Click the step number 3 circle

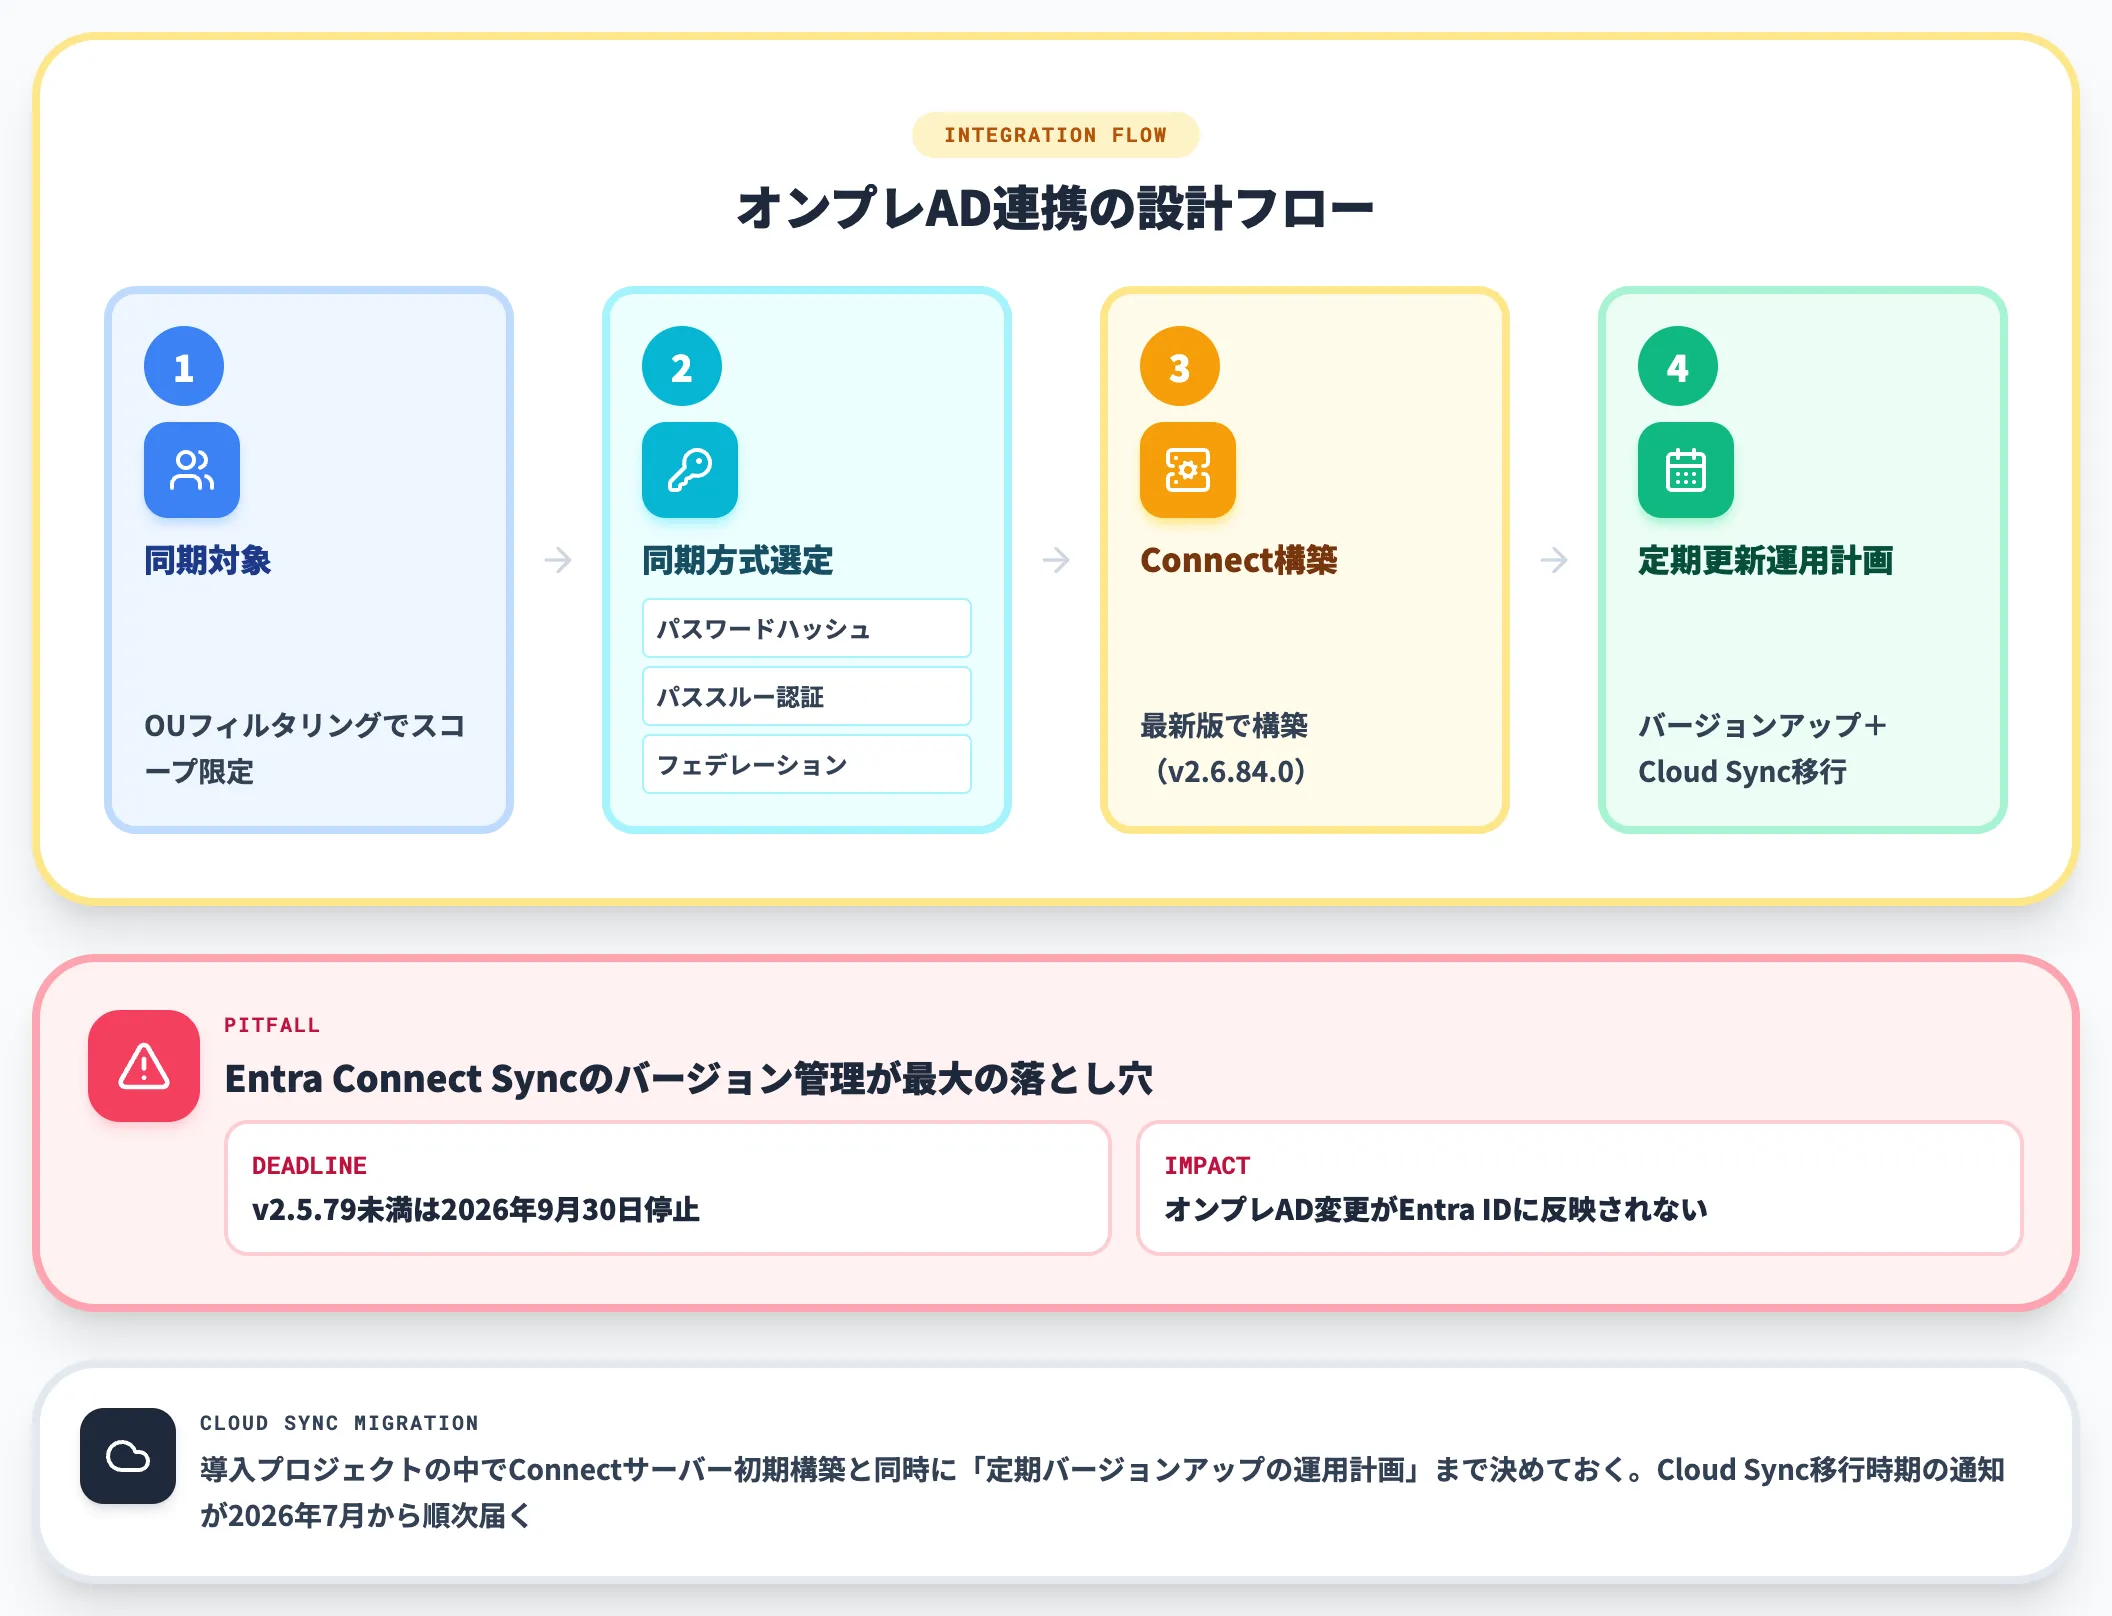pos(1180,366)
